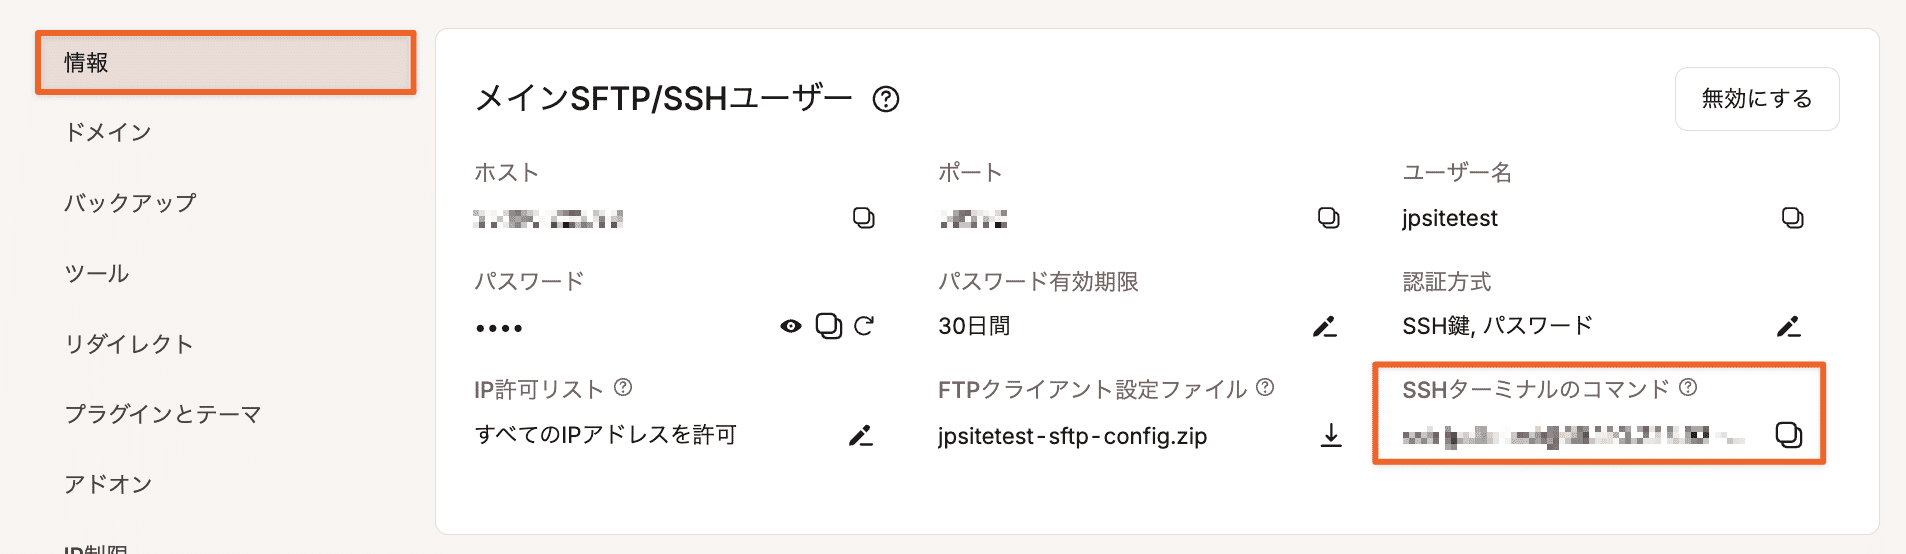Copy the SSH terminal command
This screenshot has width=1906, height=554.
click(x=1788, y=435)
